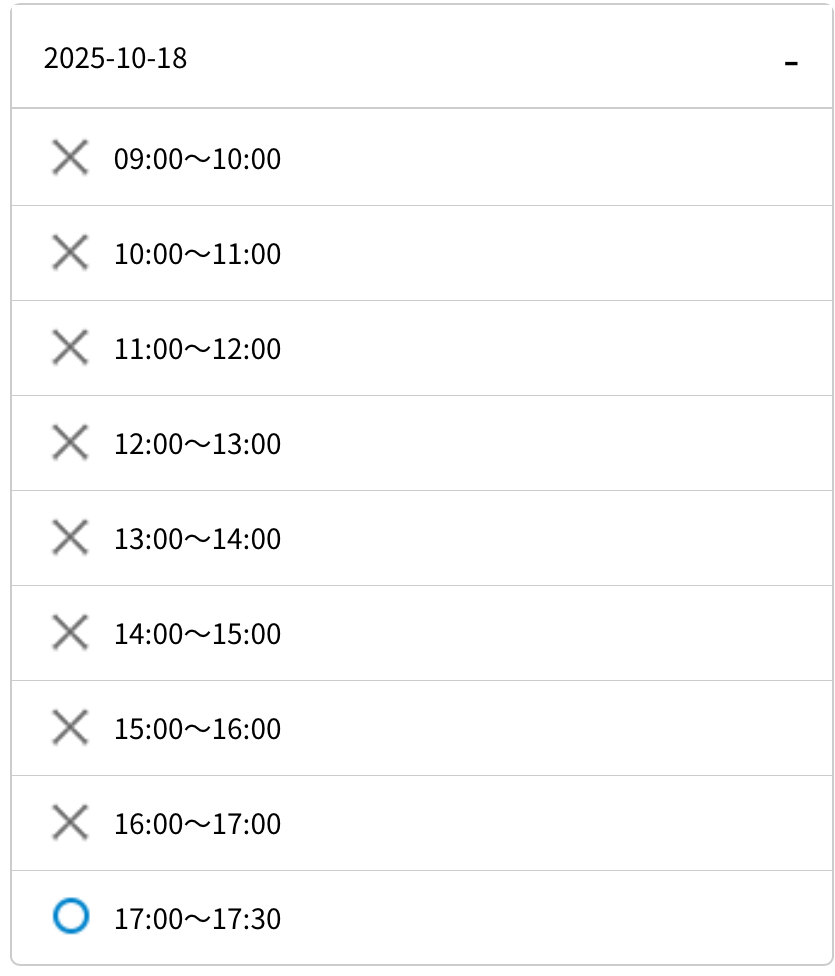Select the 10:00～11:00 time slot text
Screen dimensions: 835x976
(197, 254)
